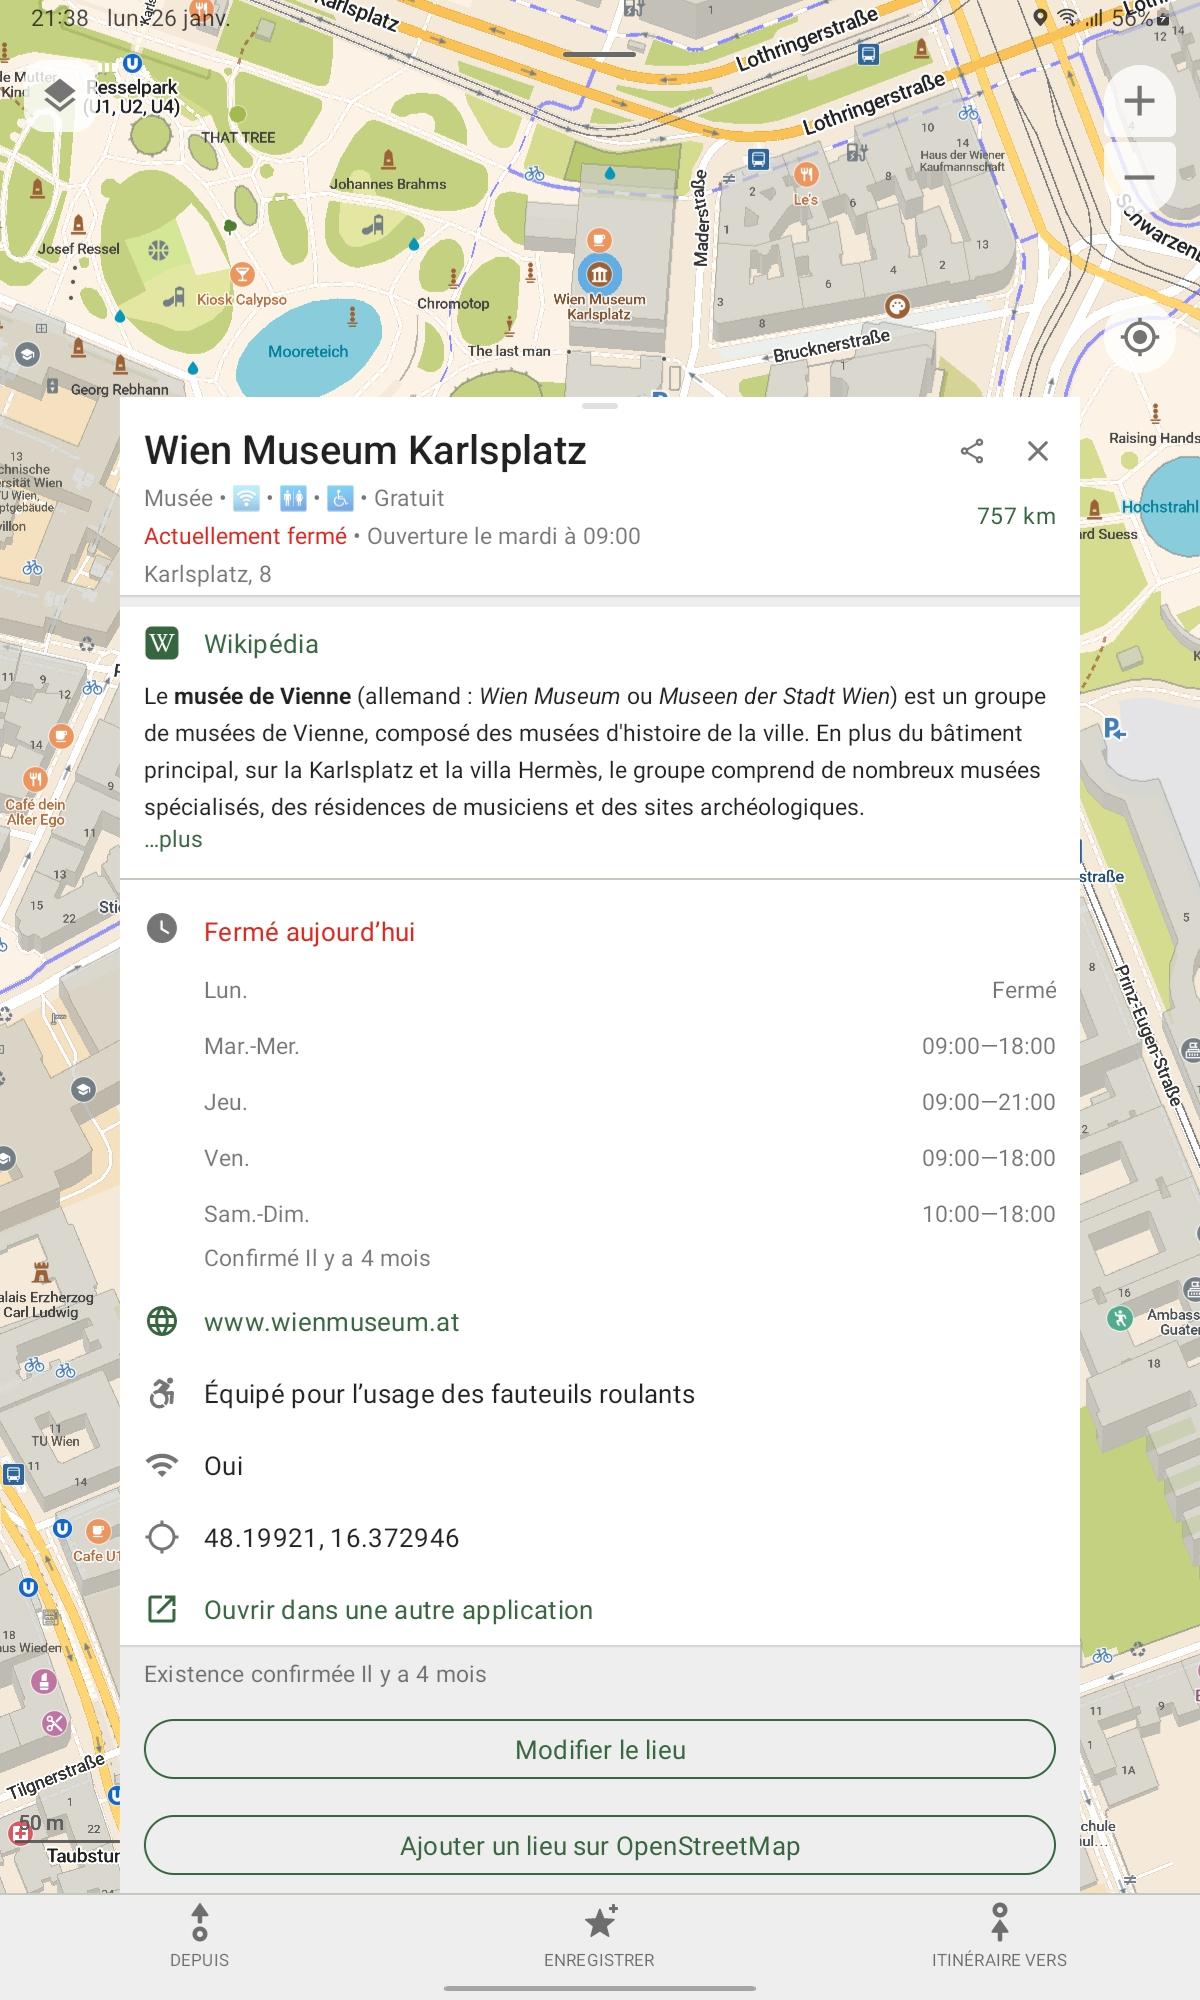Share Wien Museum Karlsplatz place
Screen dimensions: 1200x2000
pyautogui.click(x=972, y=451)
